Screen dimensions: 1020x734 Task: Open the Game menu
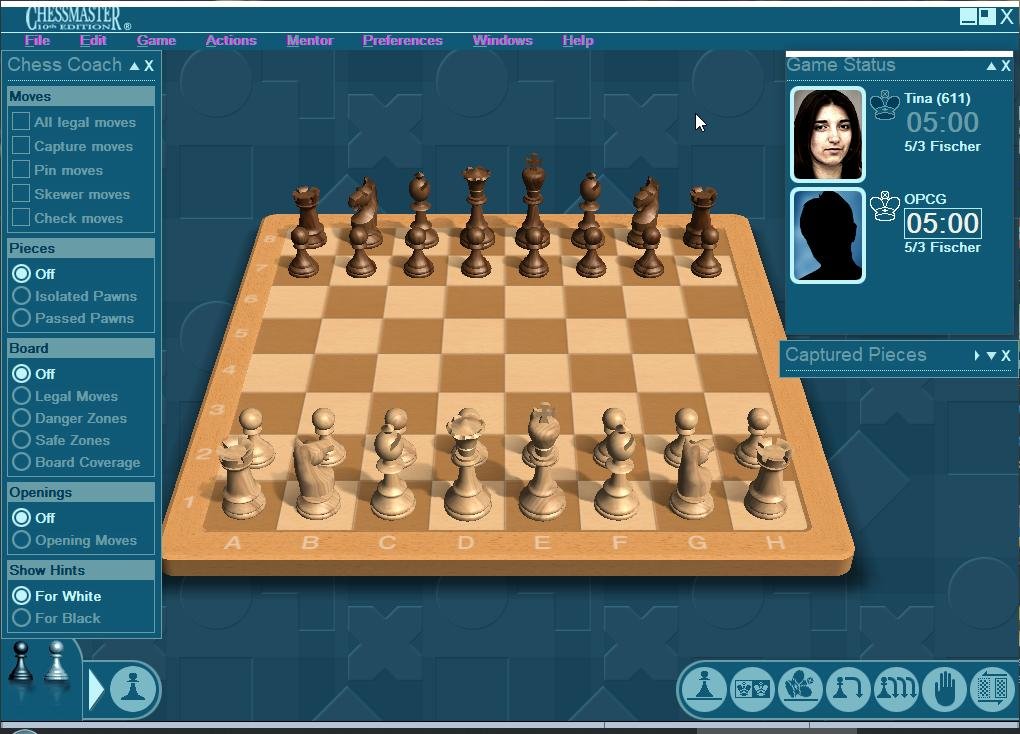click(x=156, y=40)
